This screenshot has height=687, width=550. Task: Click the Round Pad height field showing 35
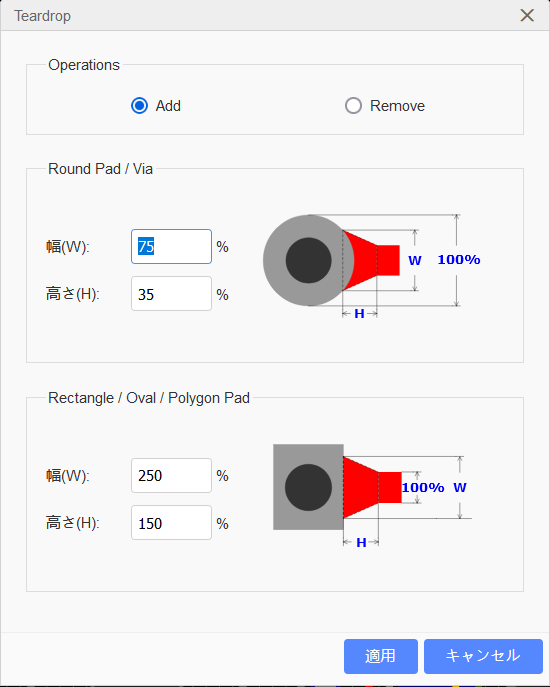171,294
